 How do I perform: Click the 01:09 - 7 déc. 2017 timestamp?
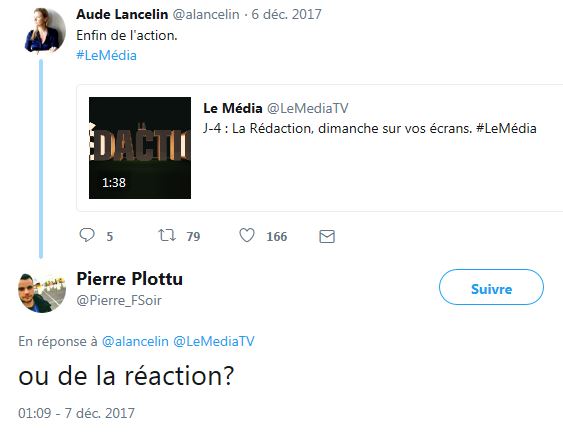(76, 413)
